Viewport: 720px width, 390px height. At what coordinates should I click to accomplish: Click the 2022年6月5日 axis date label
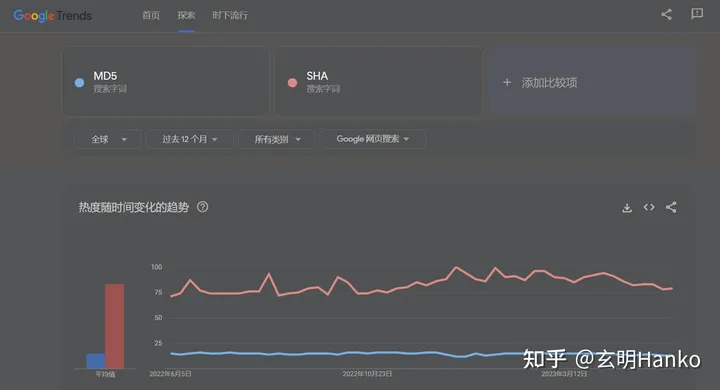[170, 374]
